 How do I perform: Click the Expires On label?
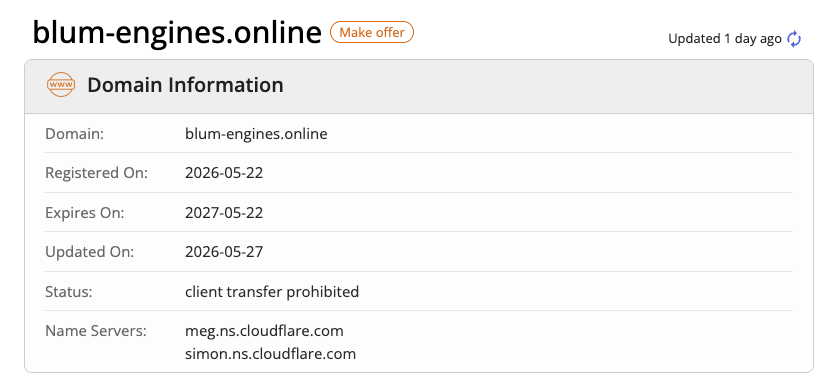[x=85, y=213]
